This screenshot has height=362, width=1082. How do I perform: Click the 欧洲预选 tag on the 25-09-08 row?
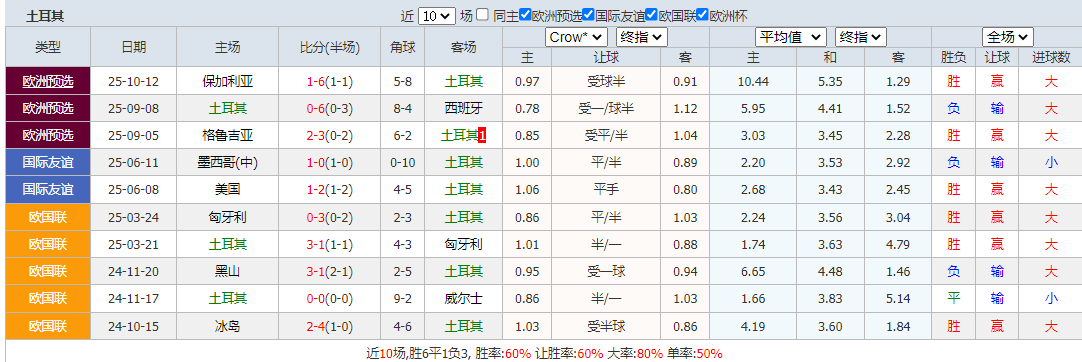(48, 108)
